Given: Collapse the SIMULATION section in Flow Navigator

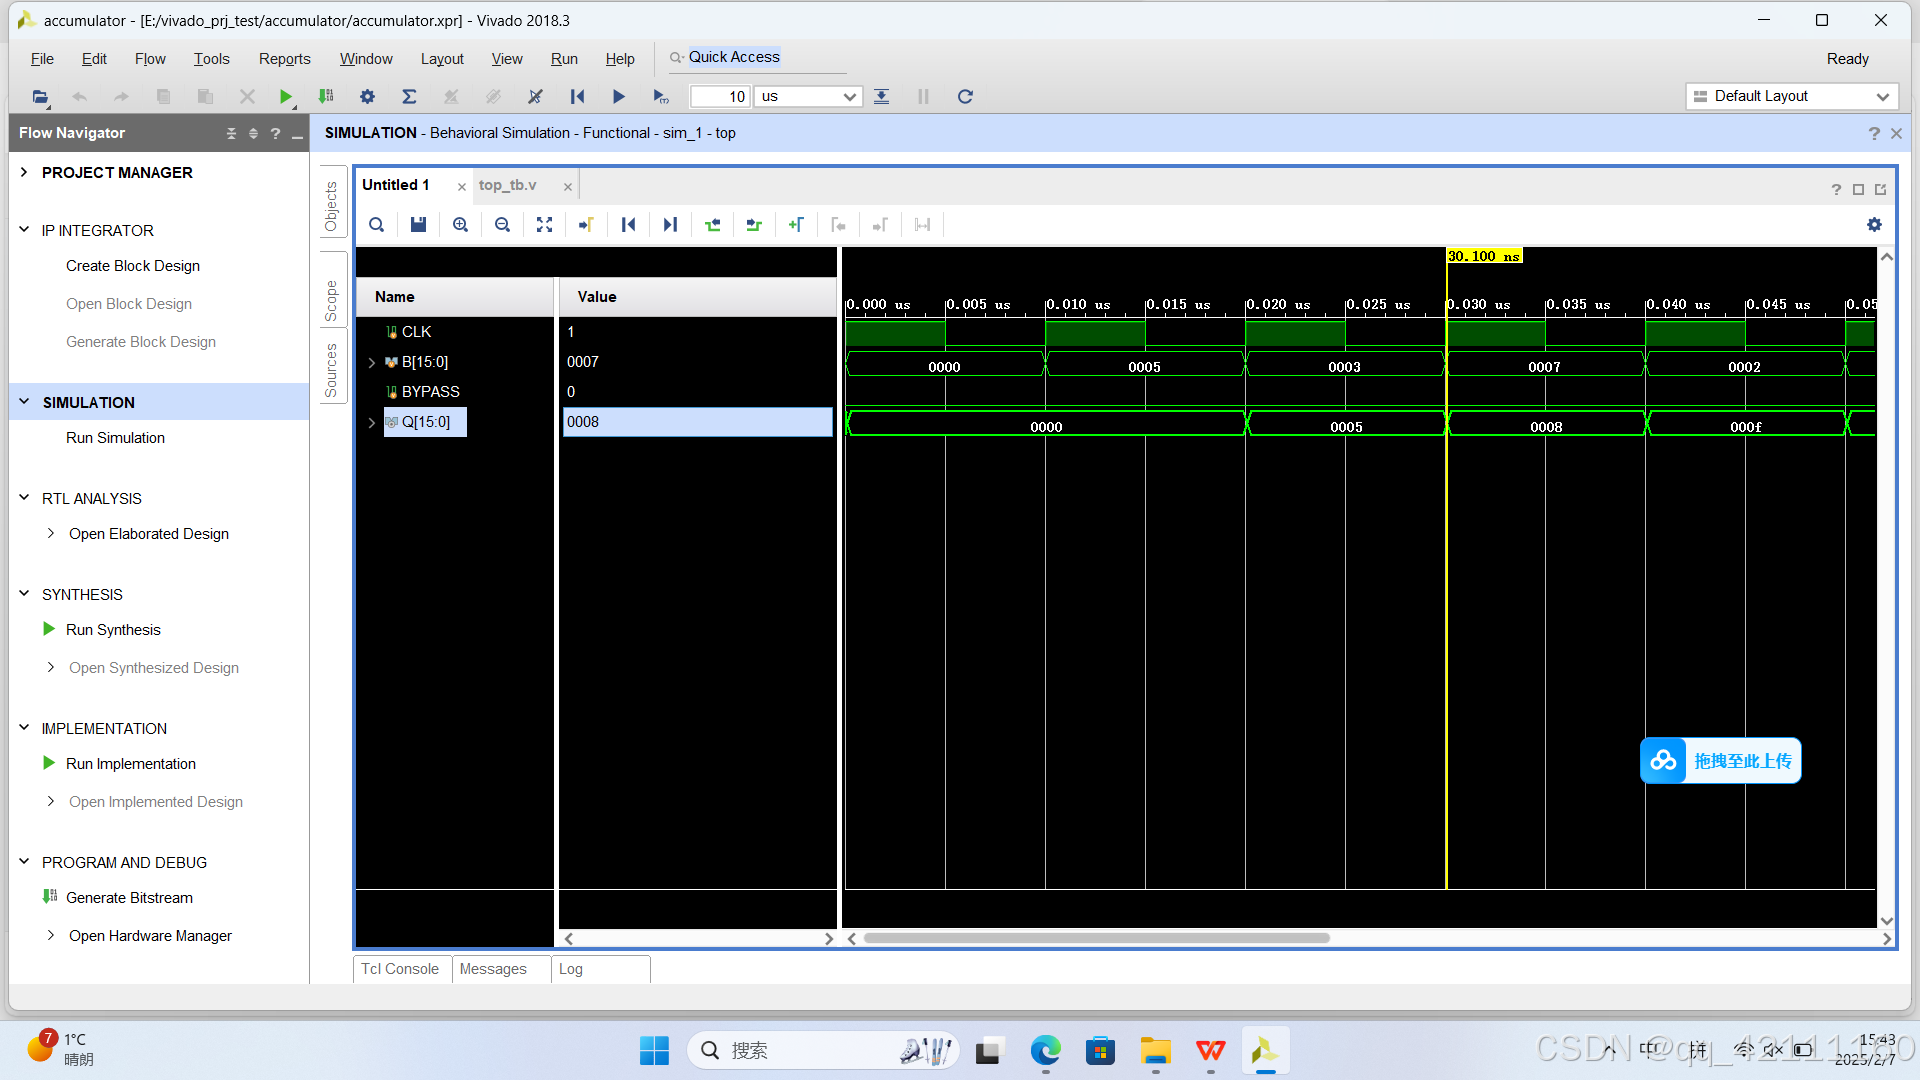Looking at the screenshot, I should pyautogui.click(x=23, y=402).
